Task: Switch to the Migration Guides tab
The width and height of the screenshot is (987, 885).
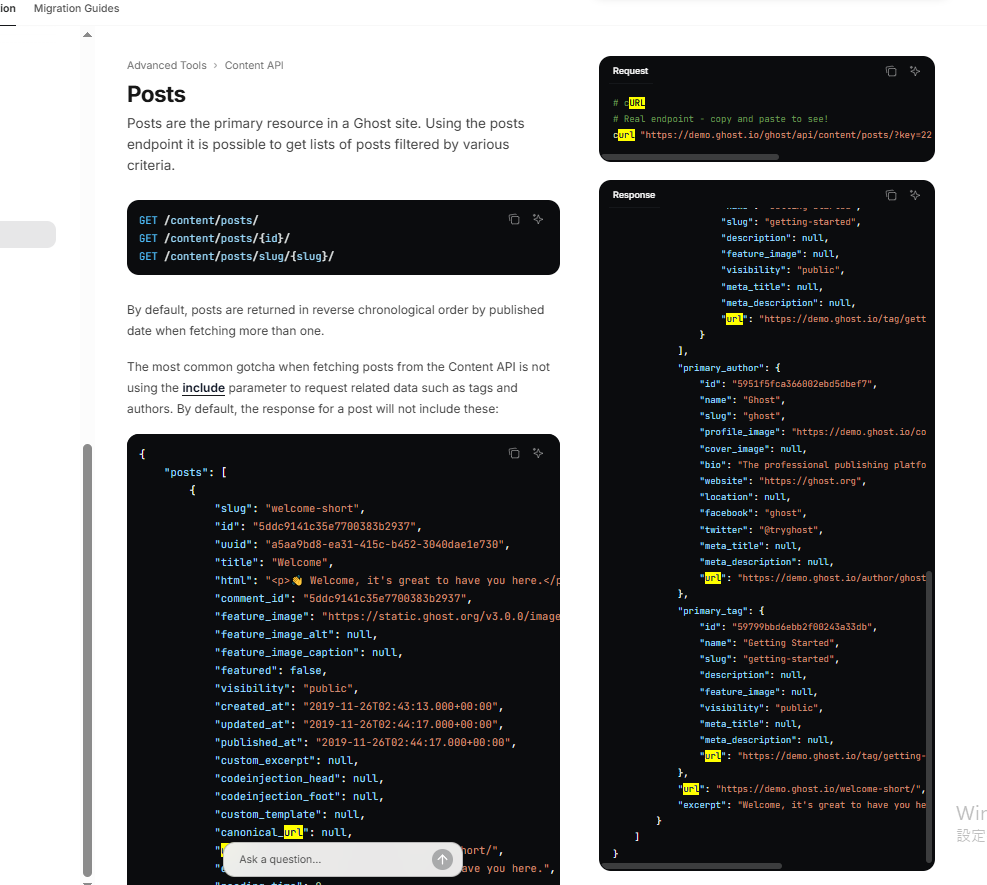Action: 76,8
